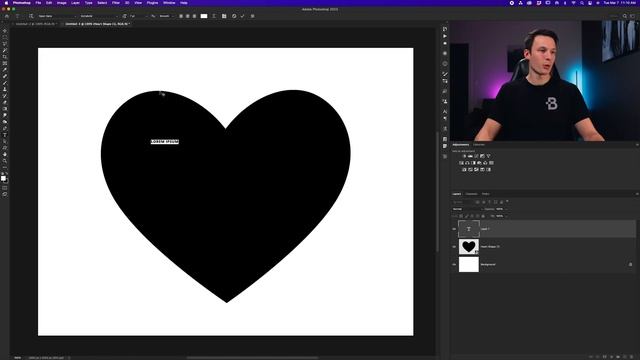640x360 pixels.
Task: Switch to the Channels tab
Action: point(471,194)
